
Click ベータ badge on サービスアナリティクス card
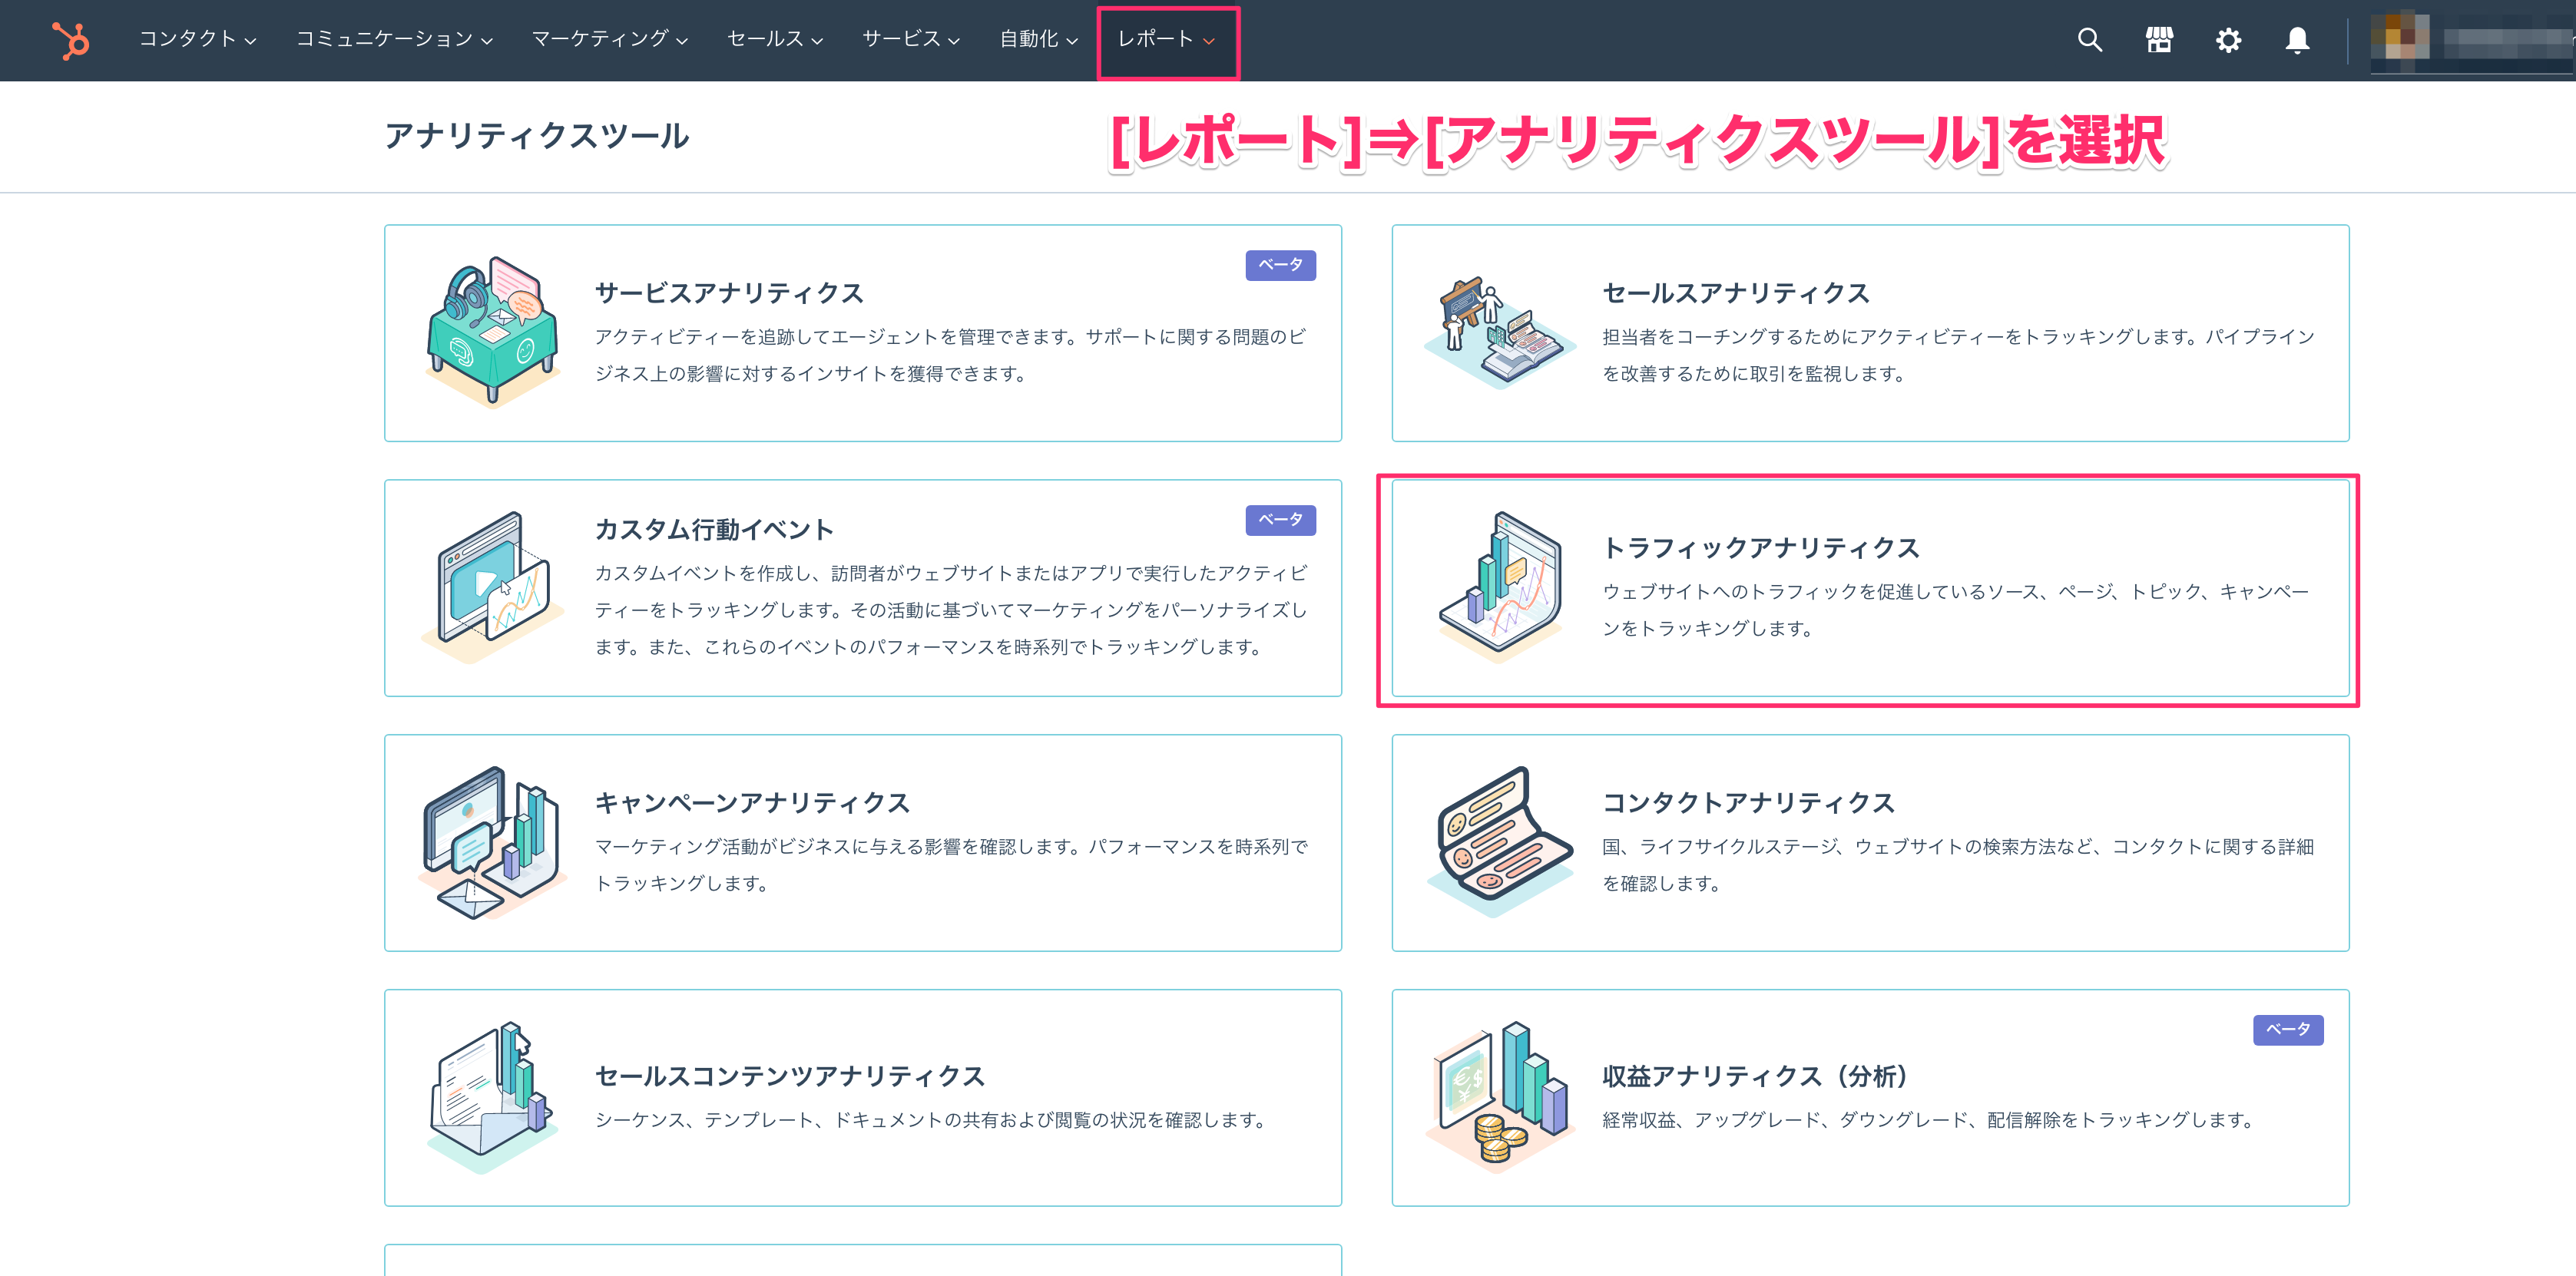tap(1280, 265)
